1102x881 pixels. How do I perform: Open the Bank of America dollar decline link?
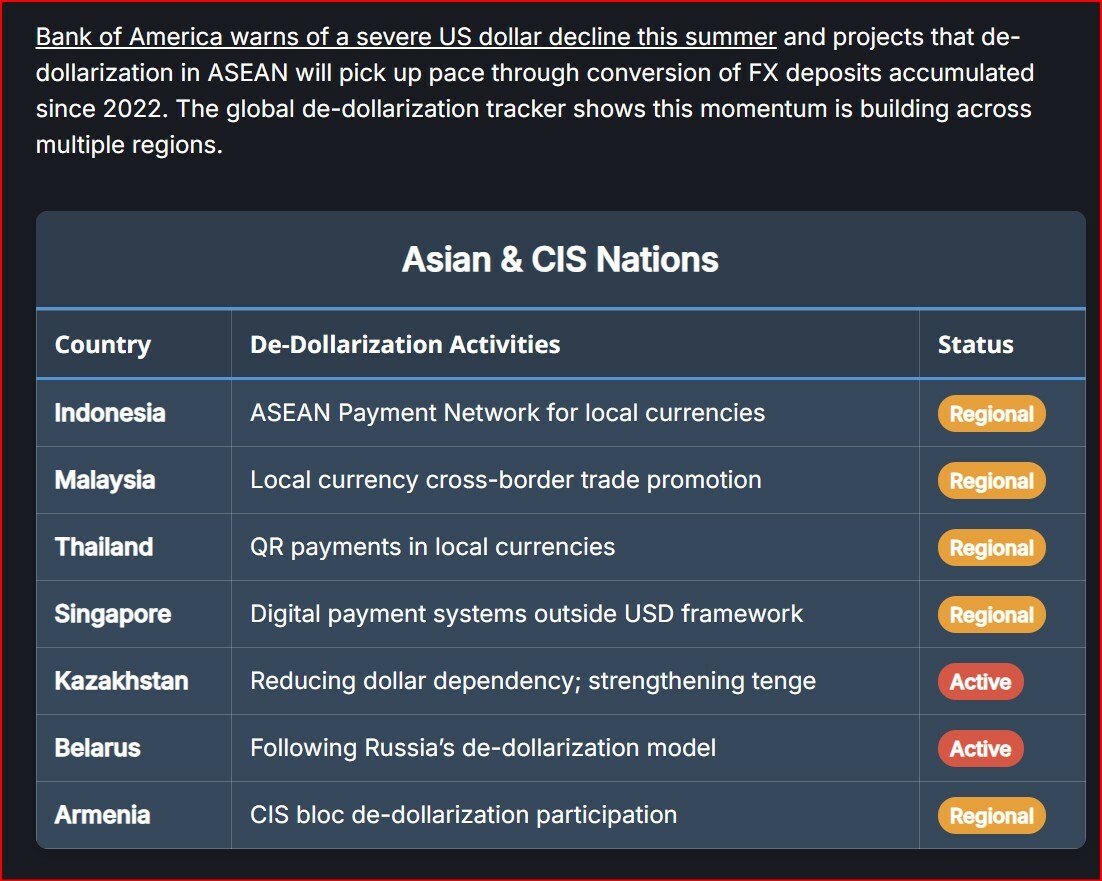pyautogui.click(x=406, y=38)
